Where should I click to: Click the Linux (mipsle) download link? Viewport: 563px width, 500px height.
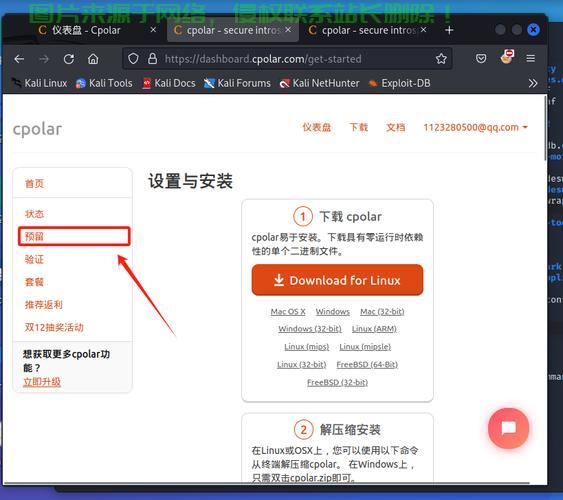point(365,347)
